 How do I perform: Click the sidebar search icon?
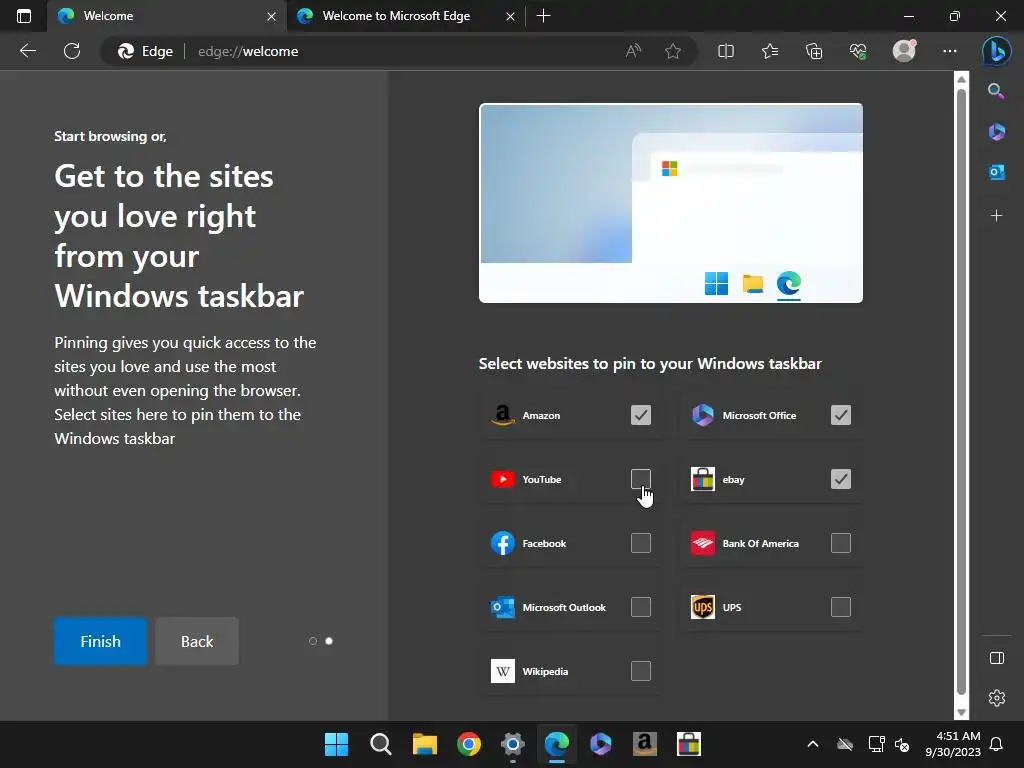click(996, 91)
